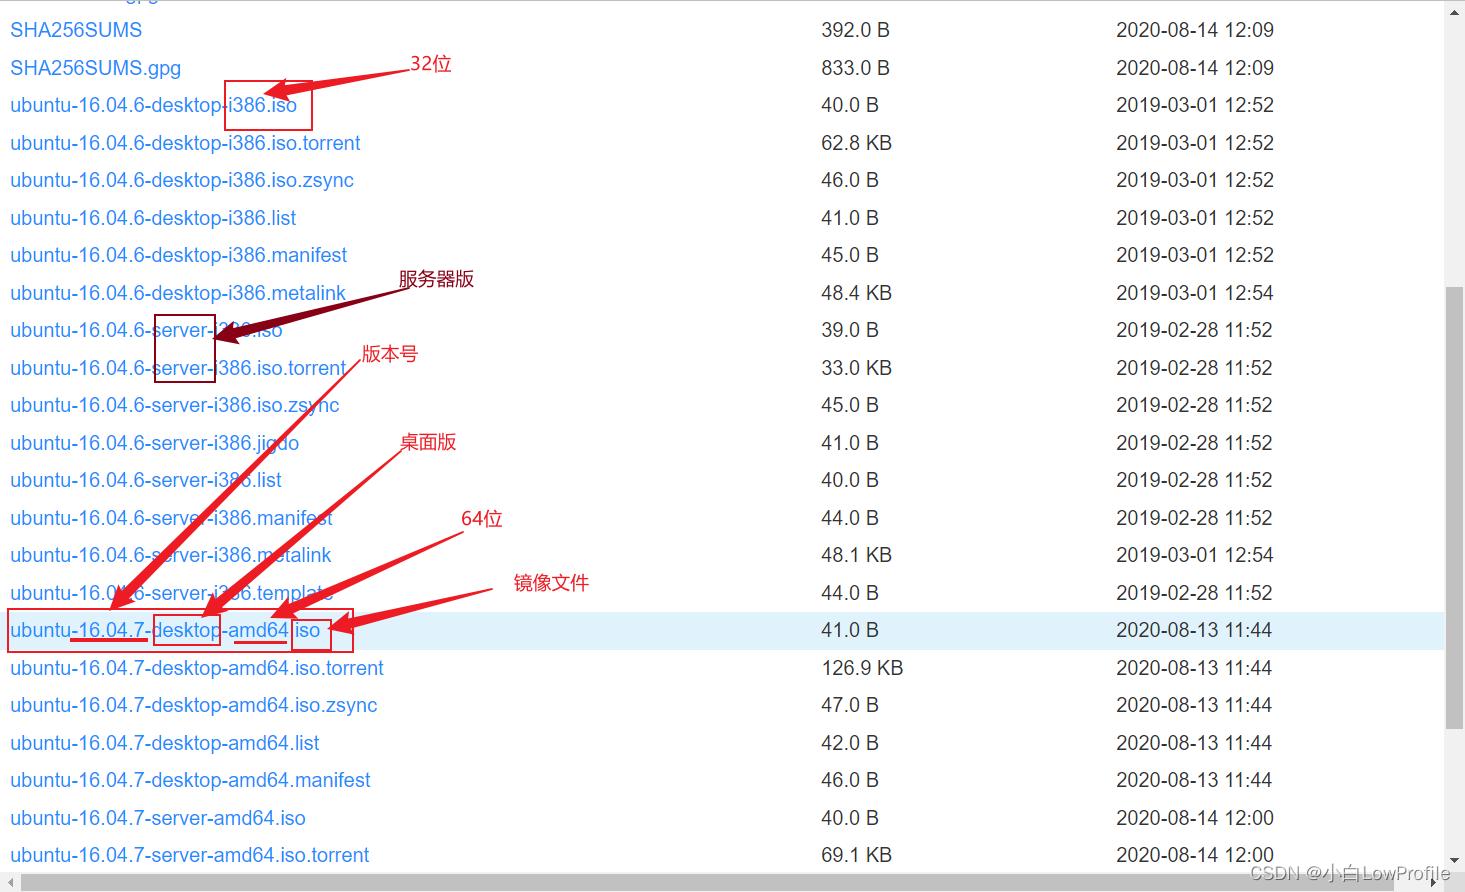This screenshot has height=892, width=1465.
Task: Open ubuntu-16.04.6-server-i386.template link
Action: (172, 593)
